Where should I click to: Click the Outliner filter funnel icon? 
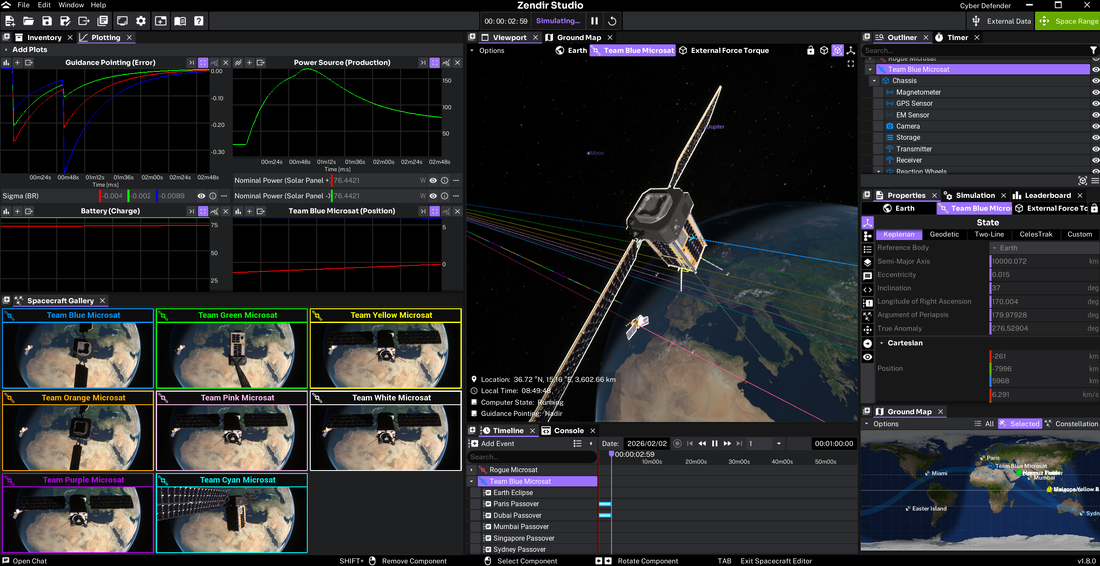pos(1093,50)
